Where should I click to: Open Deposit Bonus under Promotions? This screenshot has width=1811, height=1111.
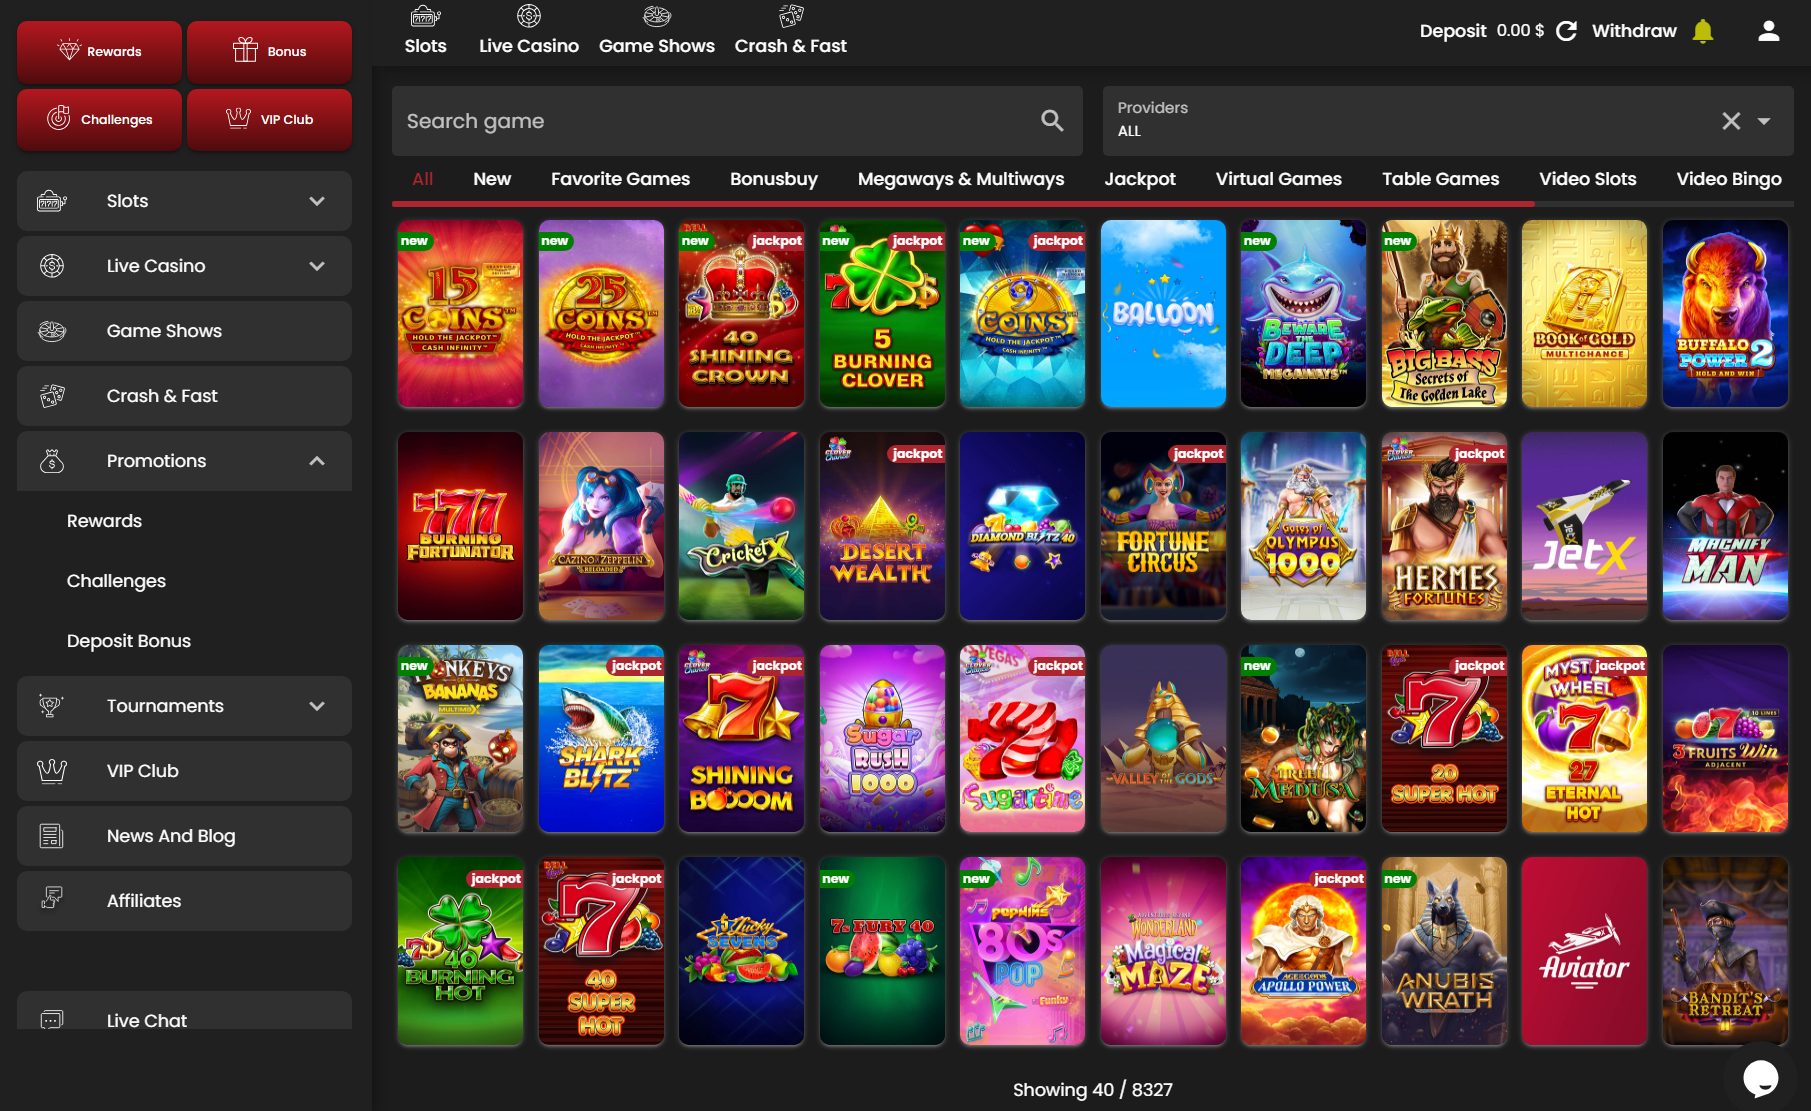point(129,641)
